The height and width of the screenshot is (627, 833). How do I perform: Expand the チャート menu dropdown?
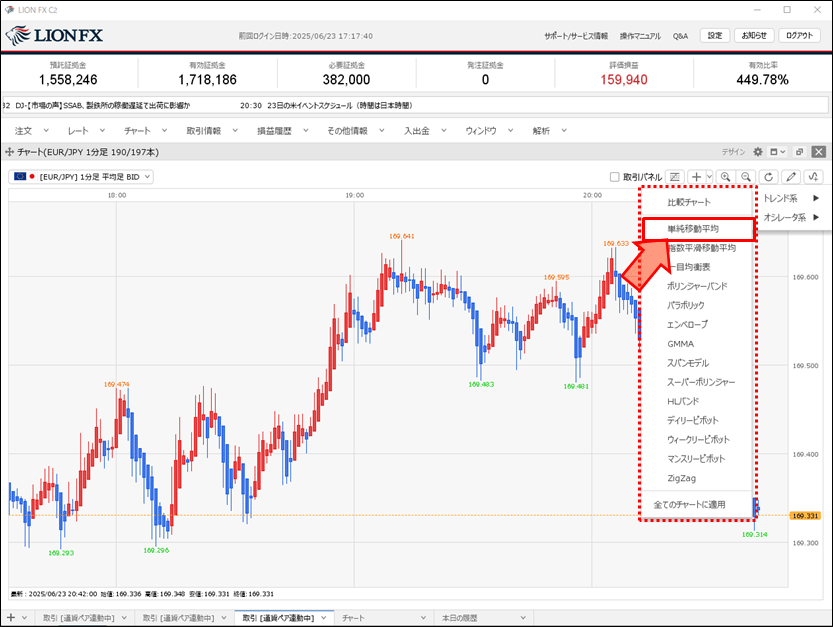point(144,131)
